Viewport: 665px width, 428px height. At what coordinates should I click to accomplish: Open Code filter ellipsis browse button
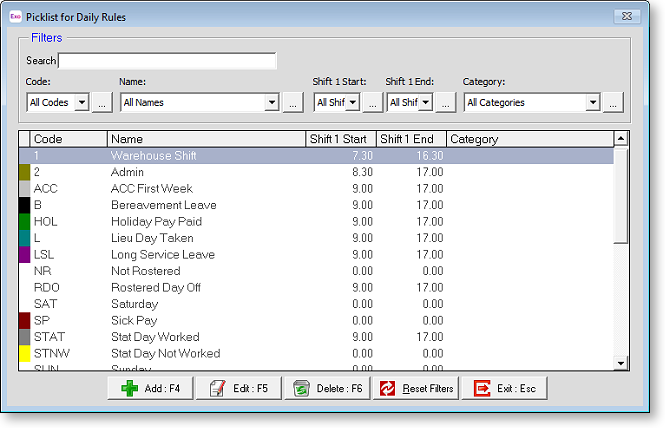tap(101, 102)
